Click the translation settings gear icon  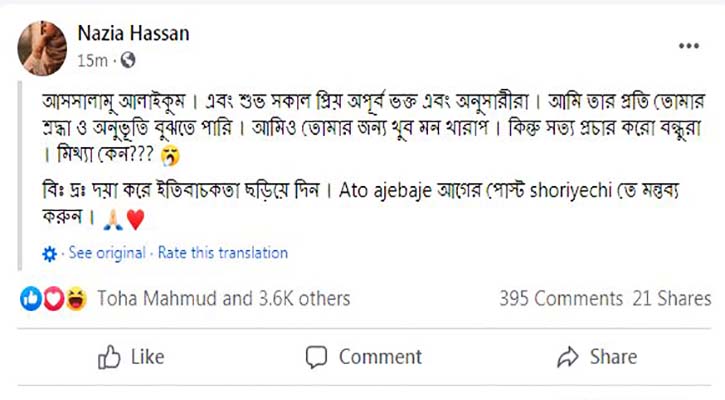(x=50, y=254)
